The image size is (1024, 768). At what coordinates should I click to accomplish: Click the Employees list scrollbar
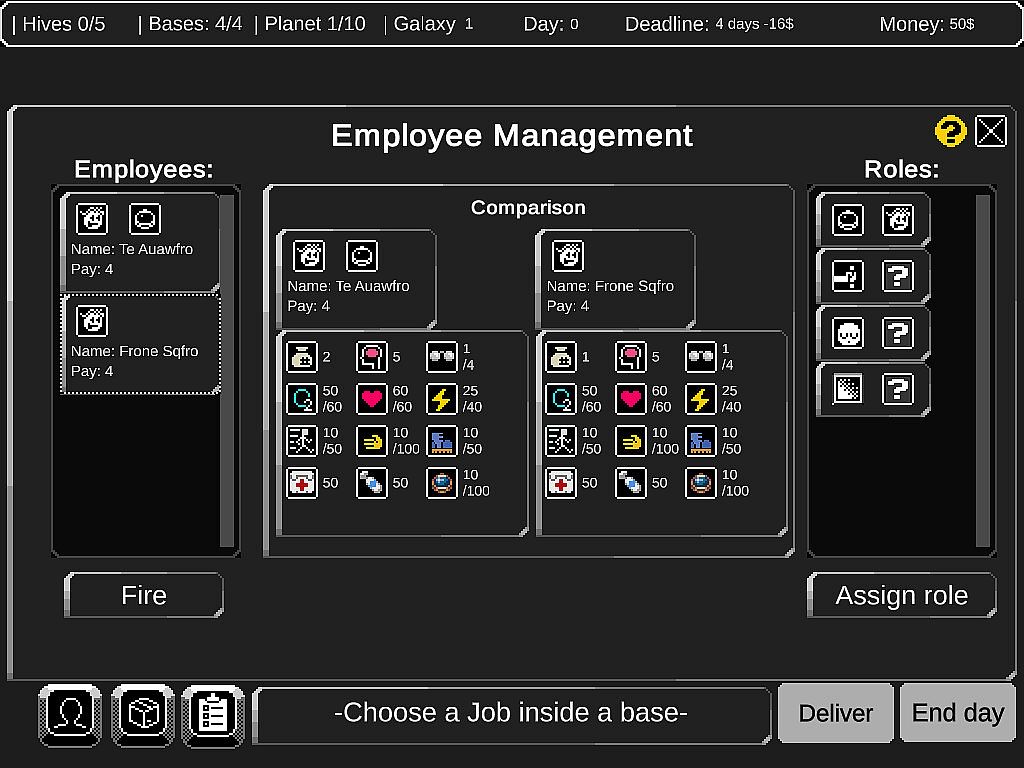[227, 370]
